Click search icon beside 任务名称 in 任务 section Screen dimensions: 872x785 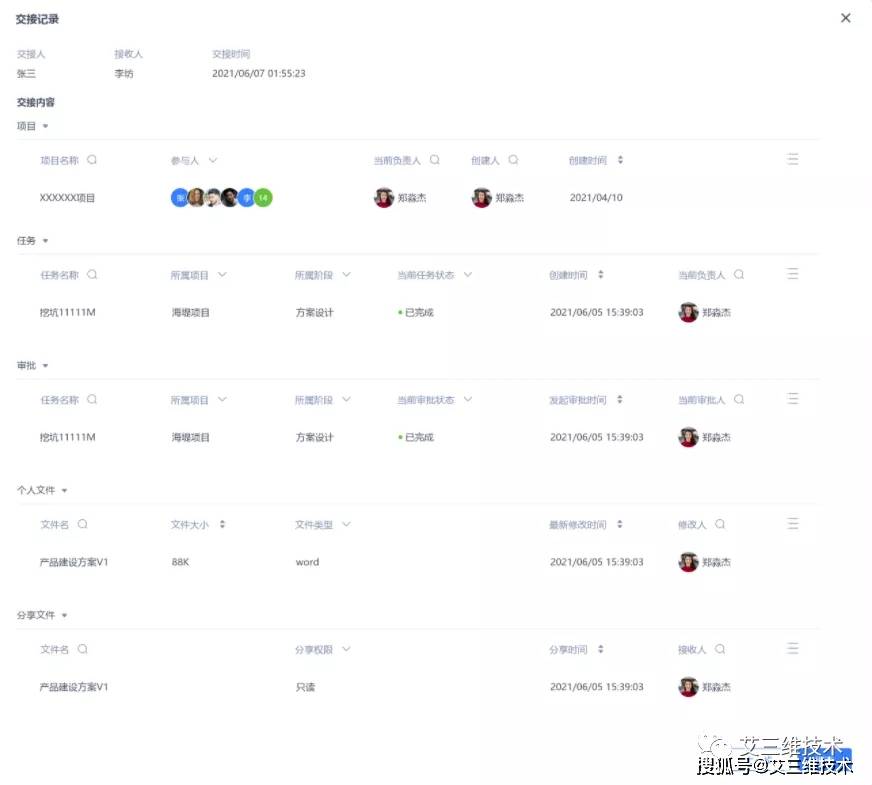click(x=92, y=274)
